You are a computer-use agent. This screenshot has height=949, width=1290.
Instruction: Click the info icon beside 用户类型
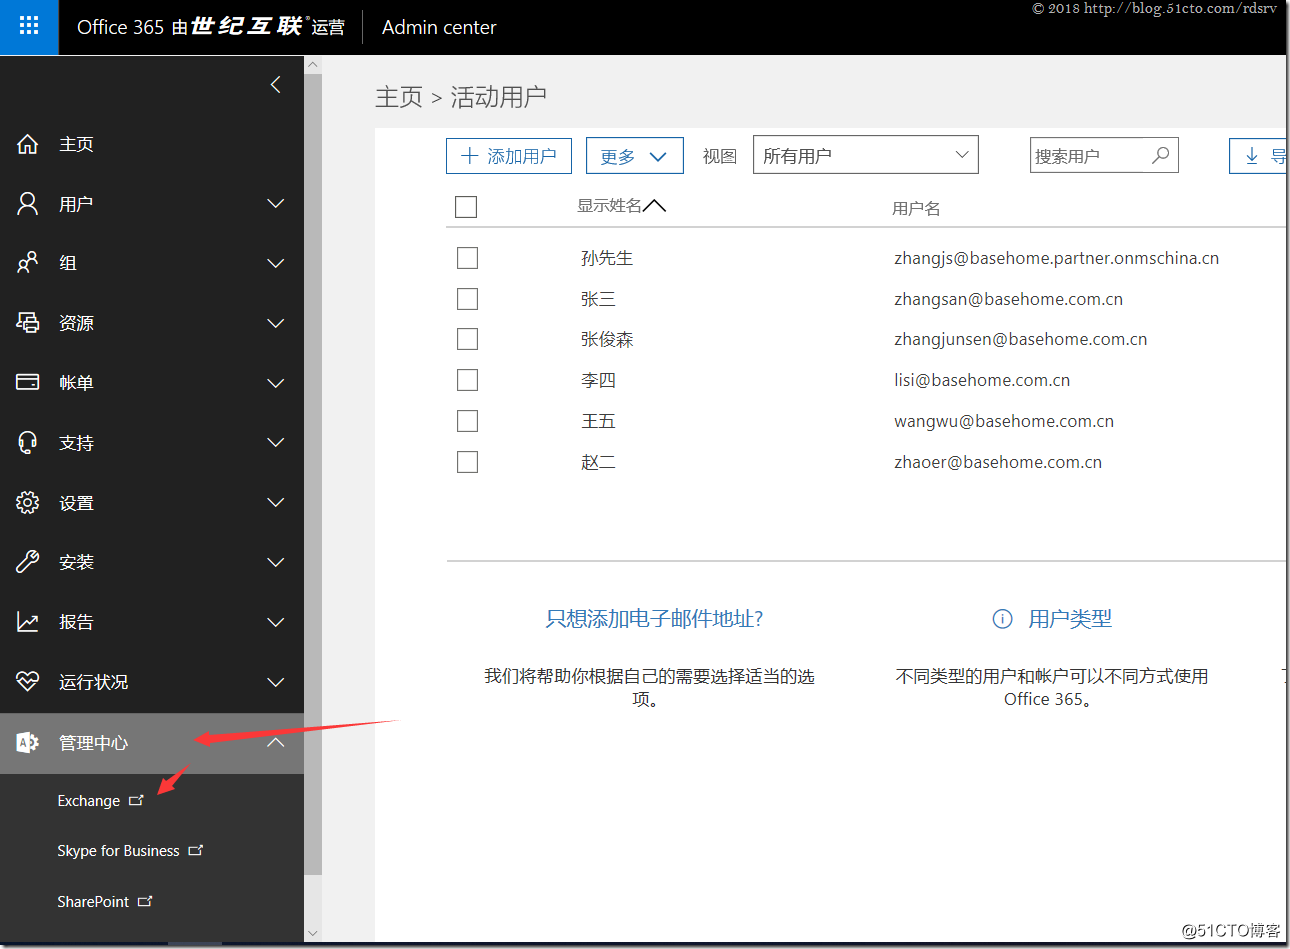tap(1002, 619)
